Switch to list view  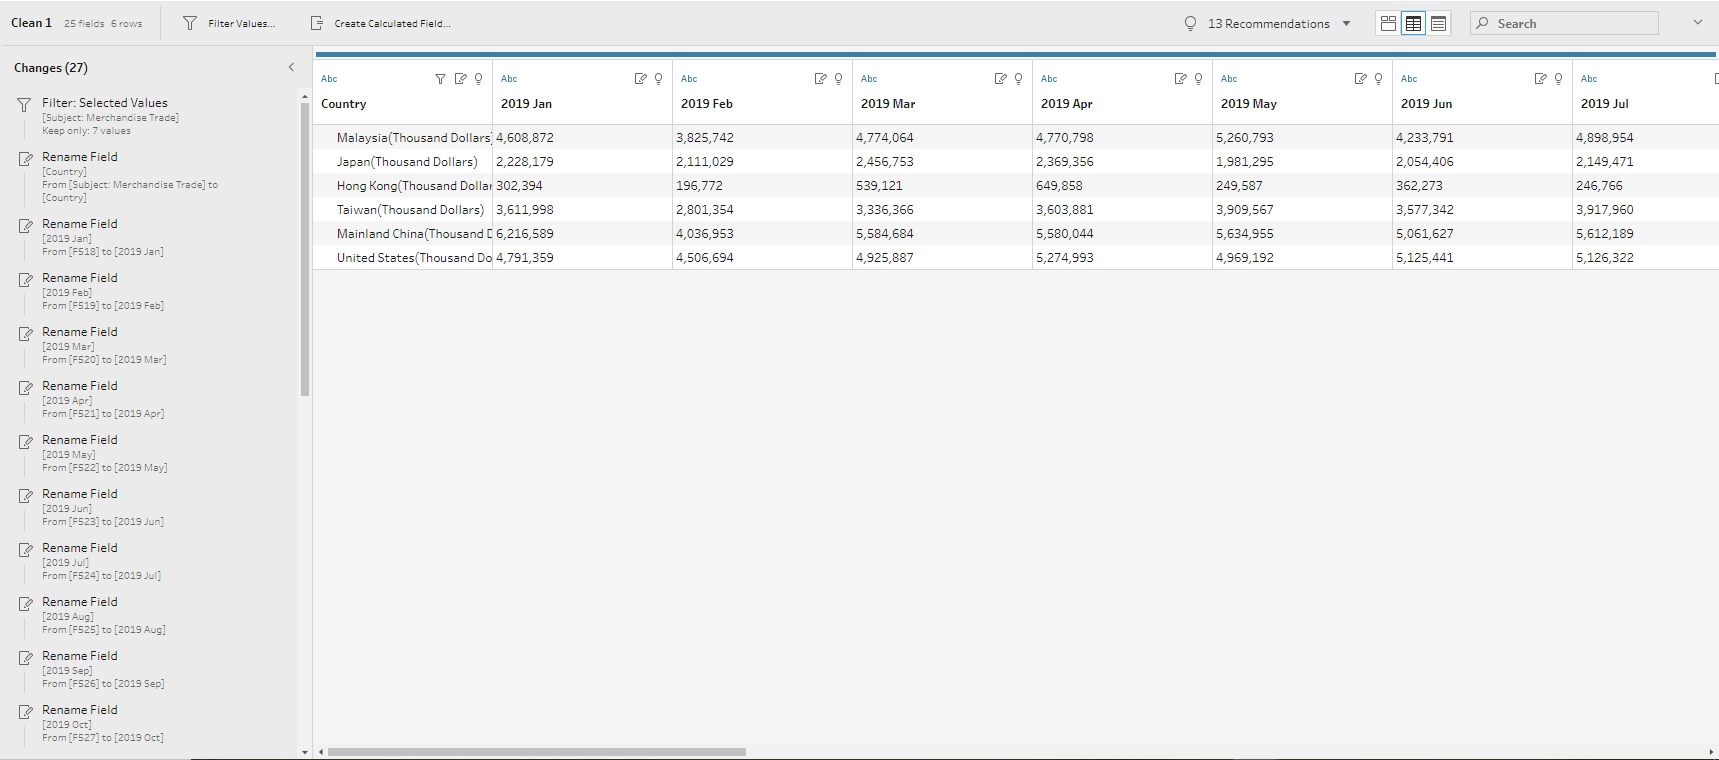tap(1438, 23)
